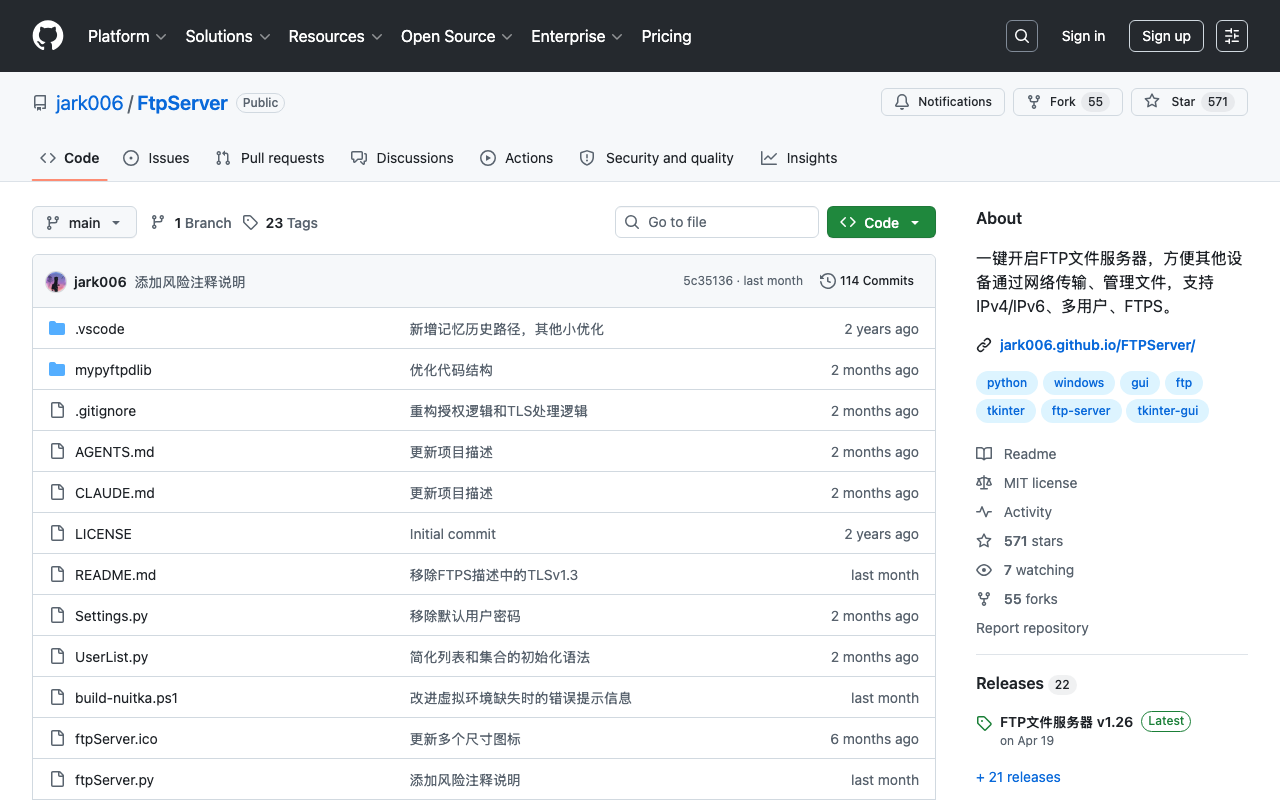
Task: Switch to Security and quality tab
Action: pyautogui.click(x=656, y=158)
